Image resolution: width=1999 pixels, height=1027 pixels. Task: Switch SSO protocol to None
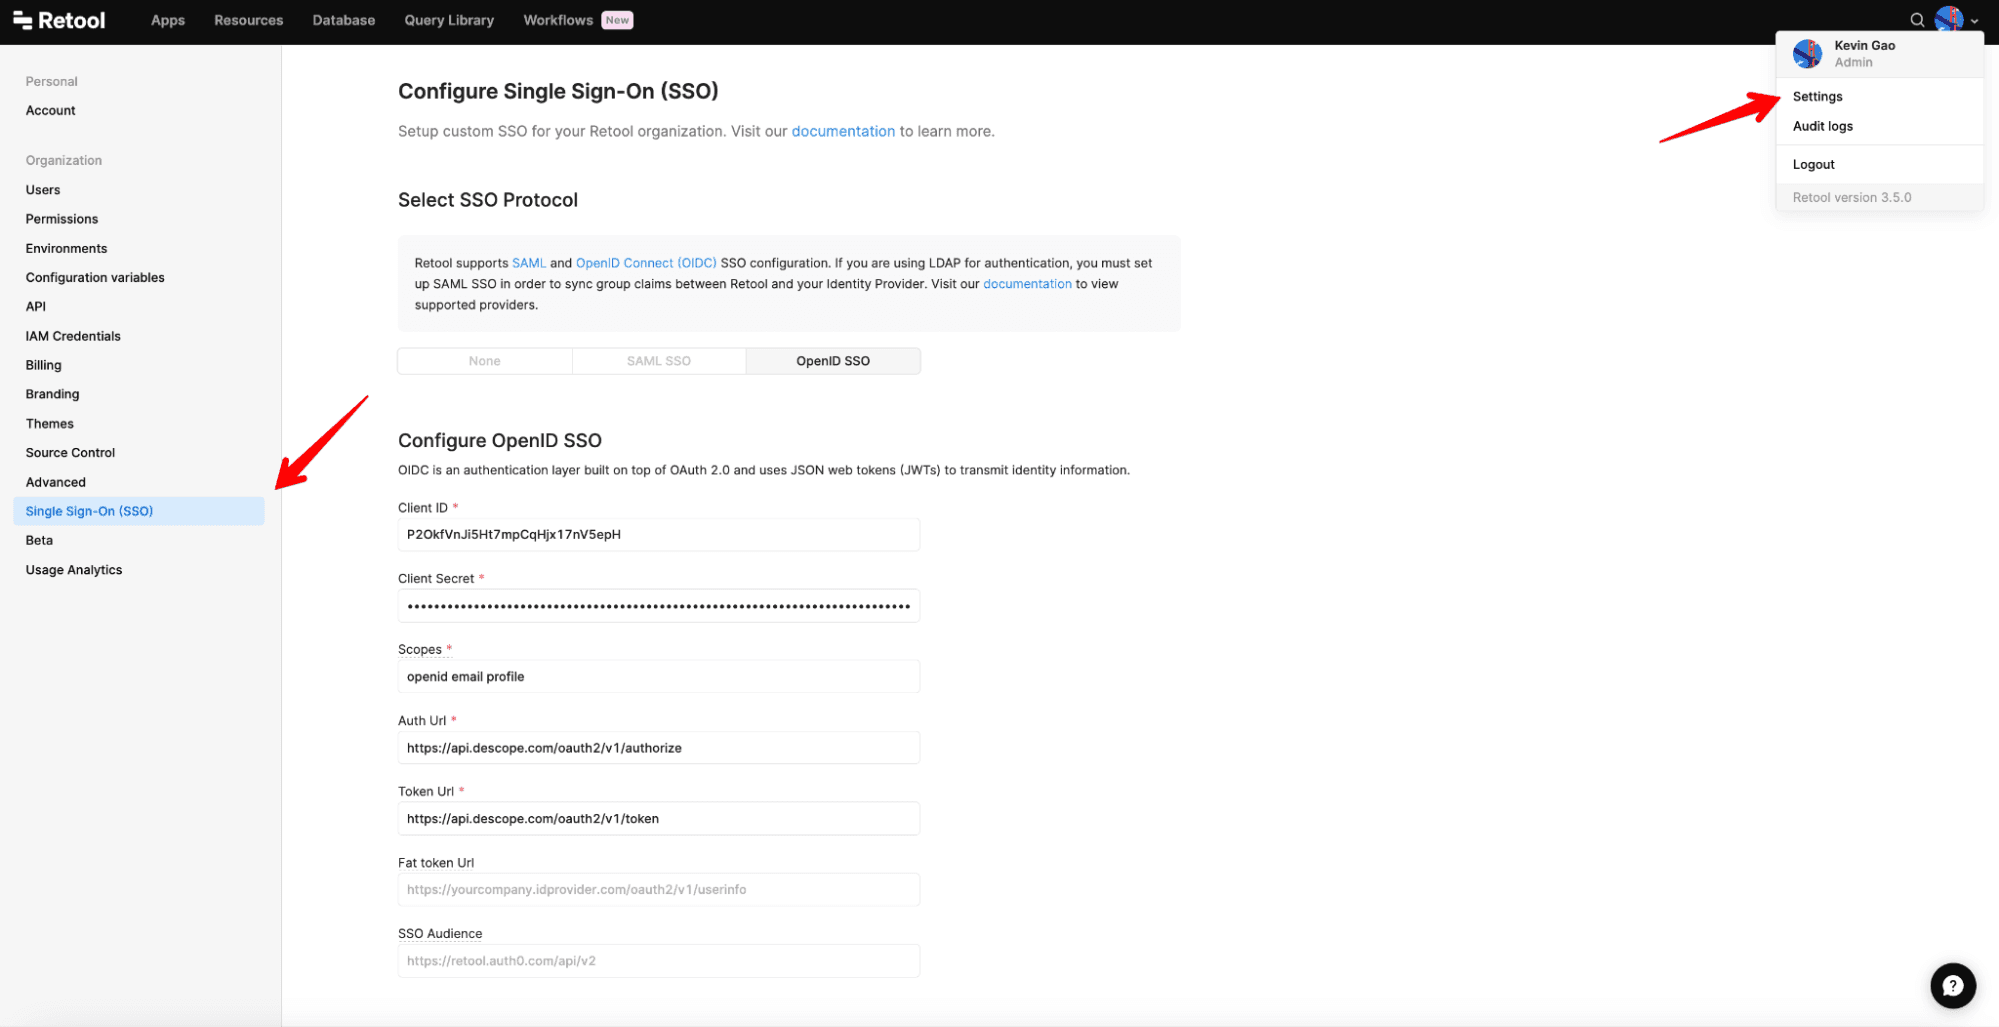(484, 360)
